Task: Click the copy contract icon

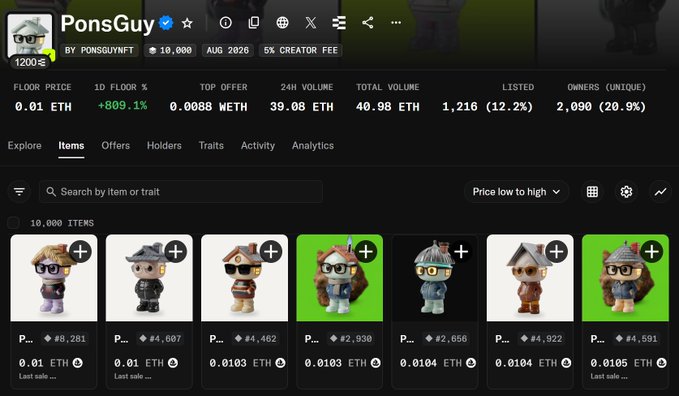Action: (254, 23)
